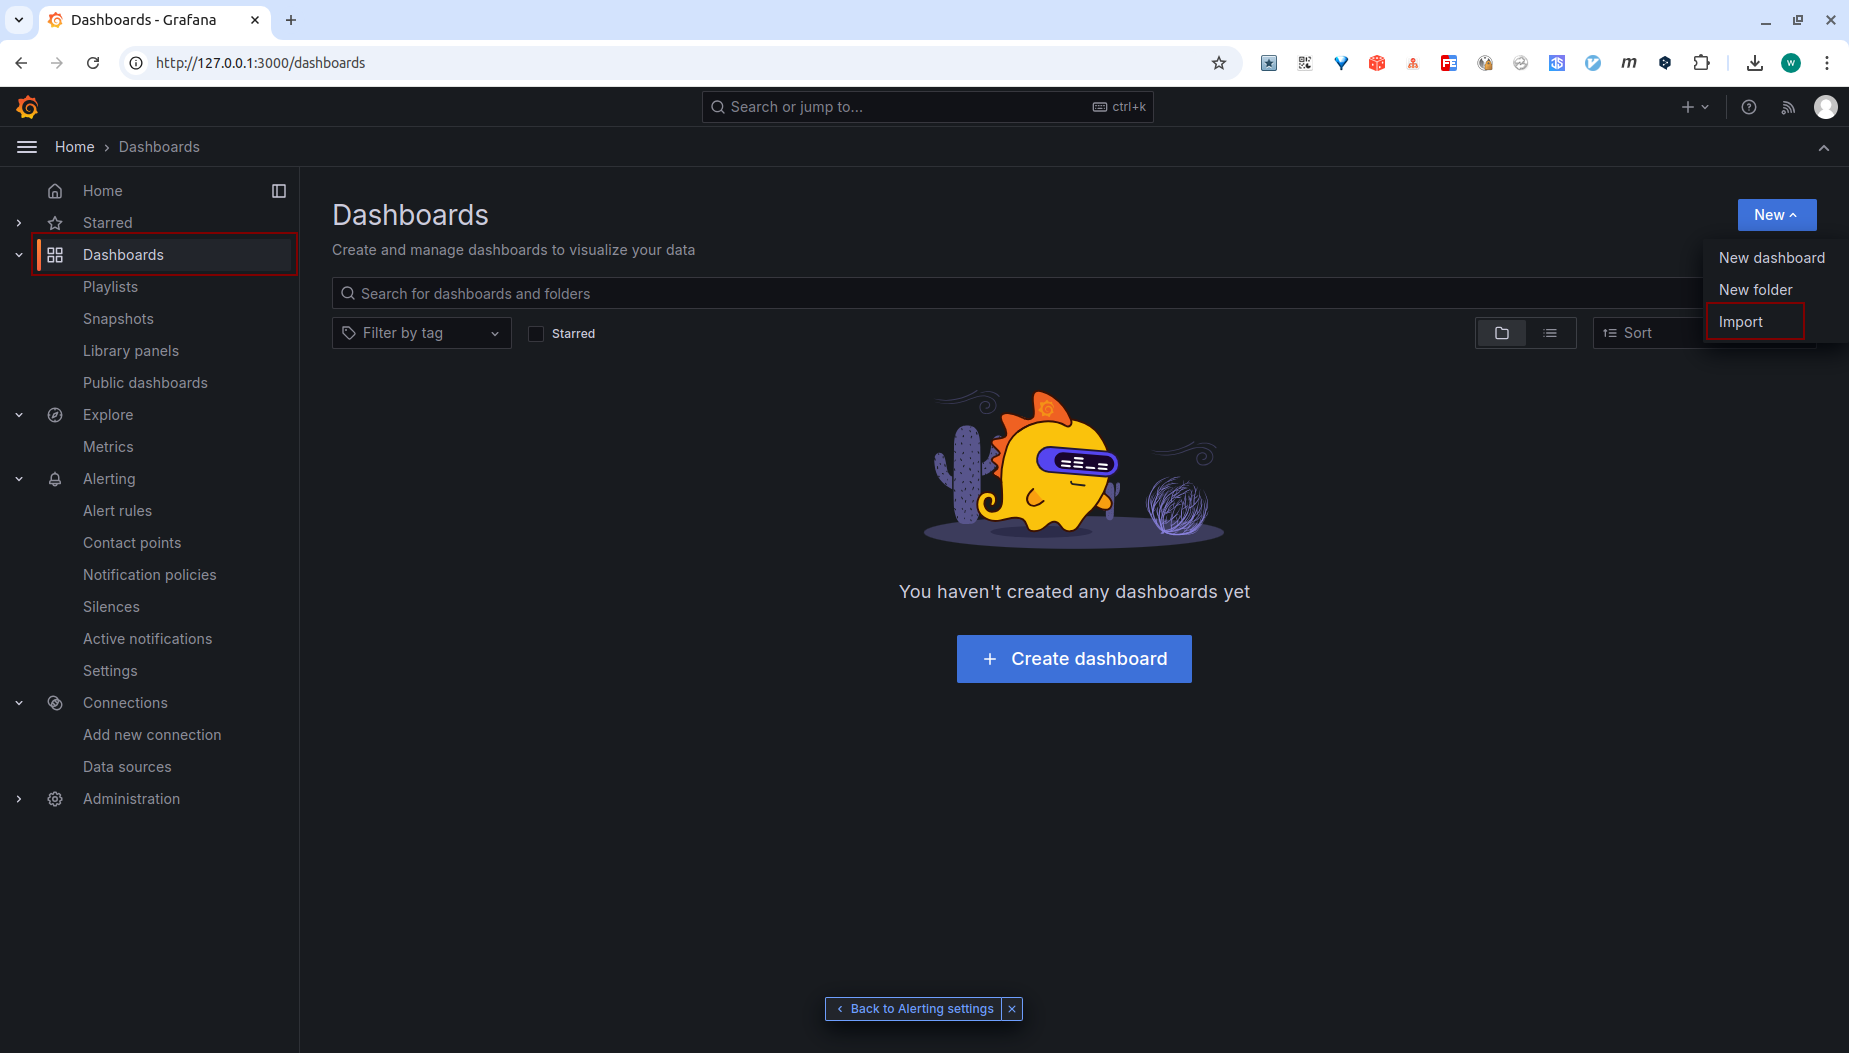Open the browser tab search dropdown
The width and height of the screenshot is (1849, 1053).
(x=19, y=20)
